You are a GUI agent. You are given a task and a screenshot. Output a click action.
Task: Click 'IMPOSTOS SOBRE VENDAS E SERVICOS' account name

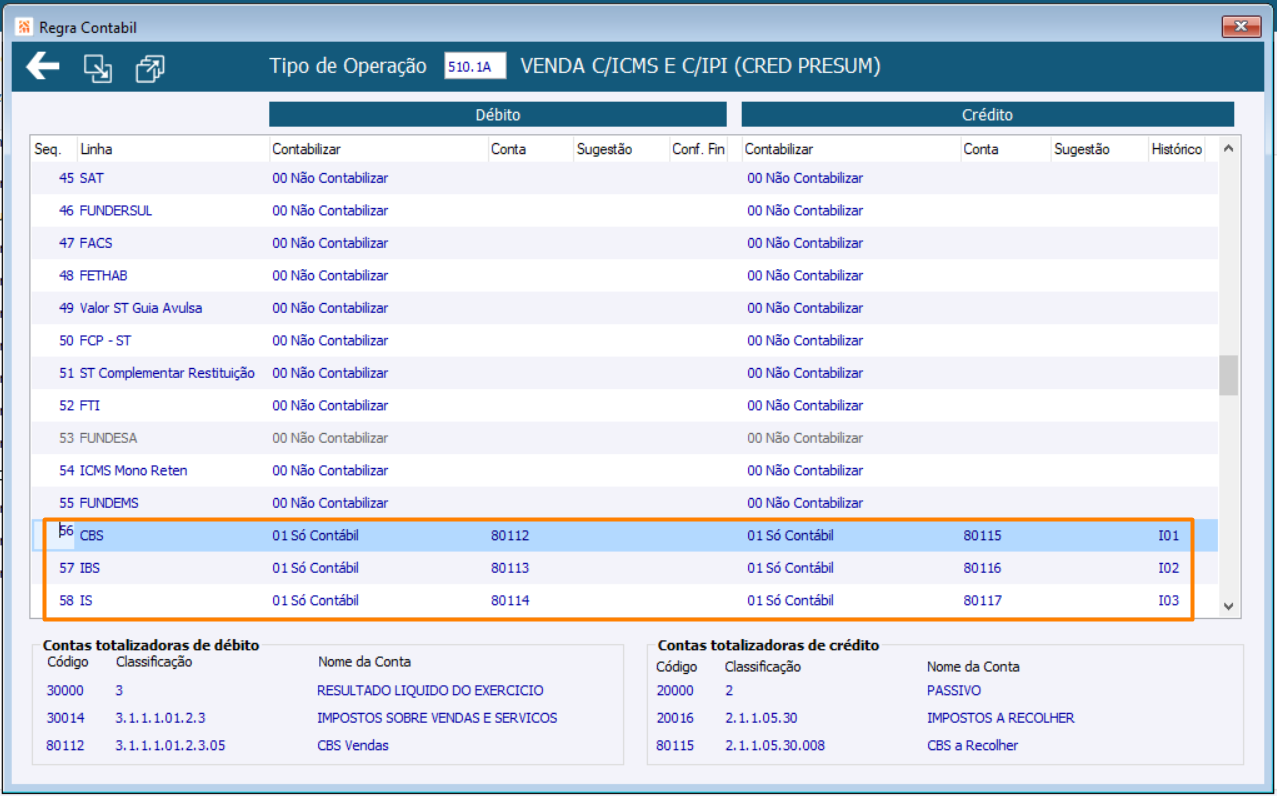pos(437,718)
